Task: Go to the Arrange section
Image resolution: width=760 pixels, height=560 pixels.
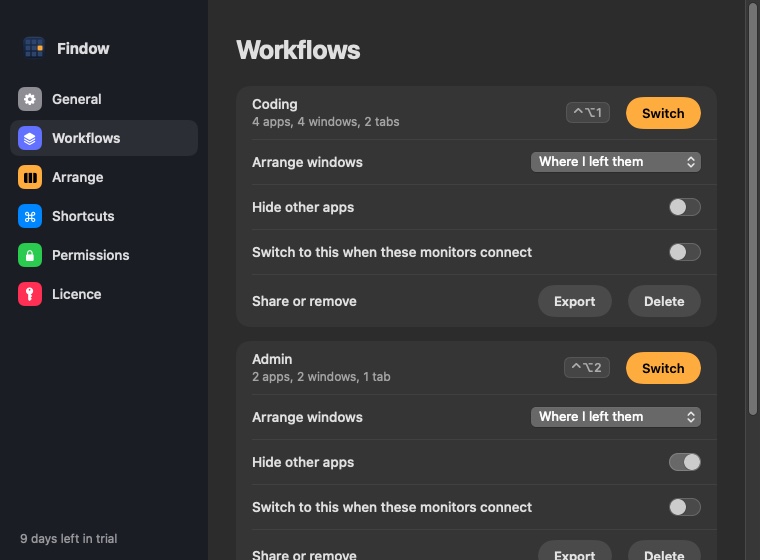Action: coord(104,177)
